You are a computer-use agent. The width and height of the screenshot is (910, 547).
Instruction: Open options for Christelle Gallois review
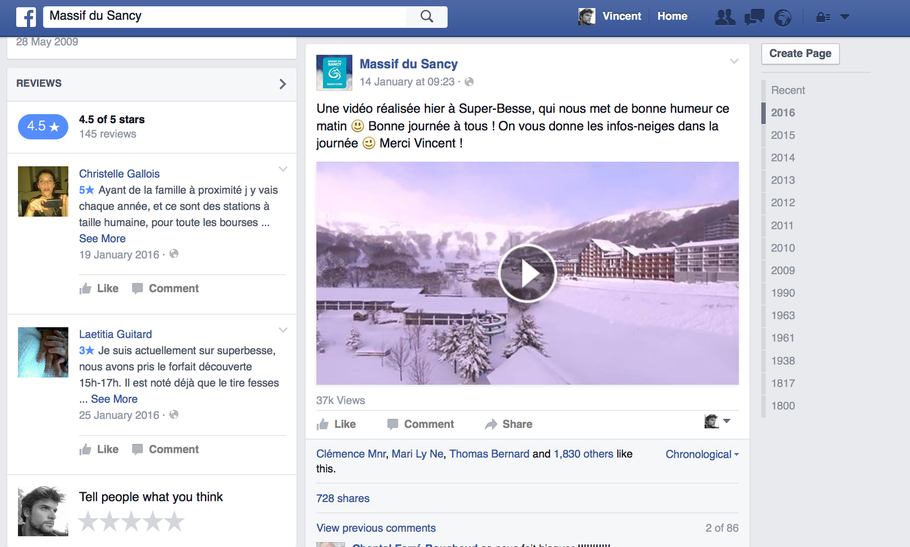tap(283, 169)
